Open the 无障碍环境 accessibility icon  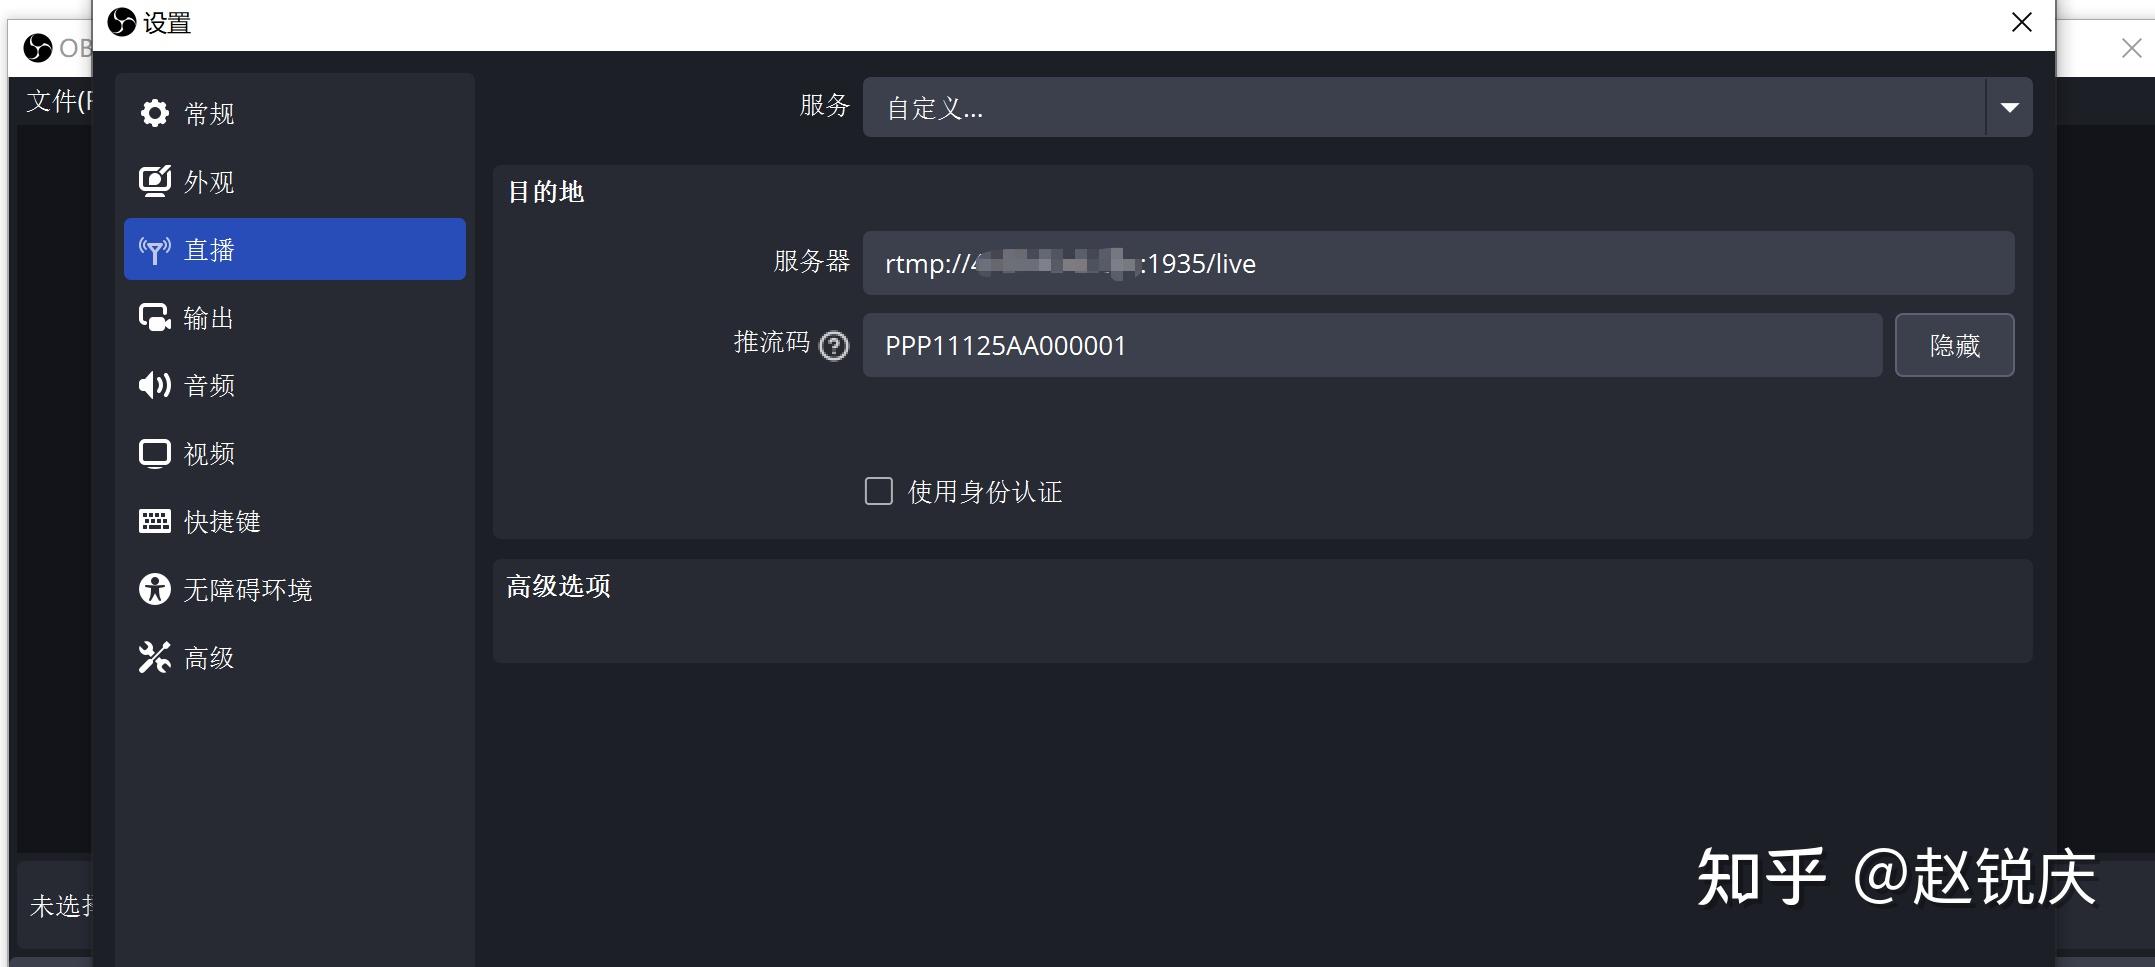point(155,589)
